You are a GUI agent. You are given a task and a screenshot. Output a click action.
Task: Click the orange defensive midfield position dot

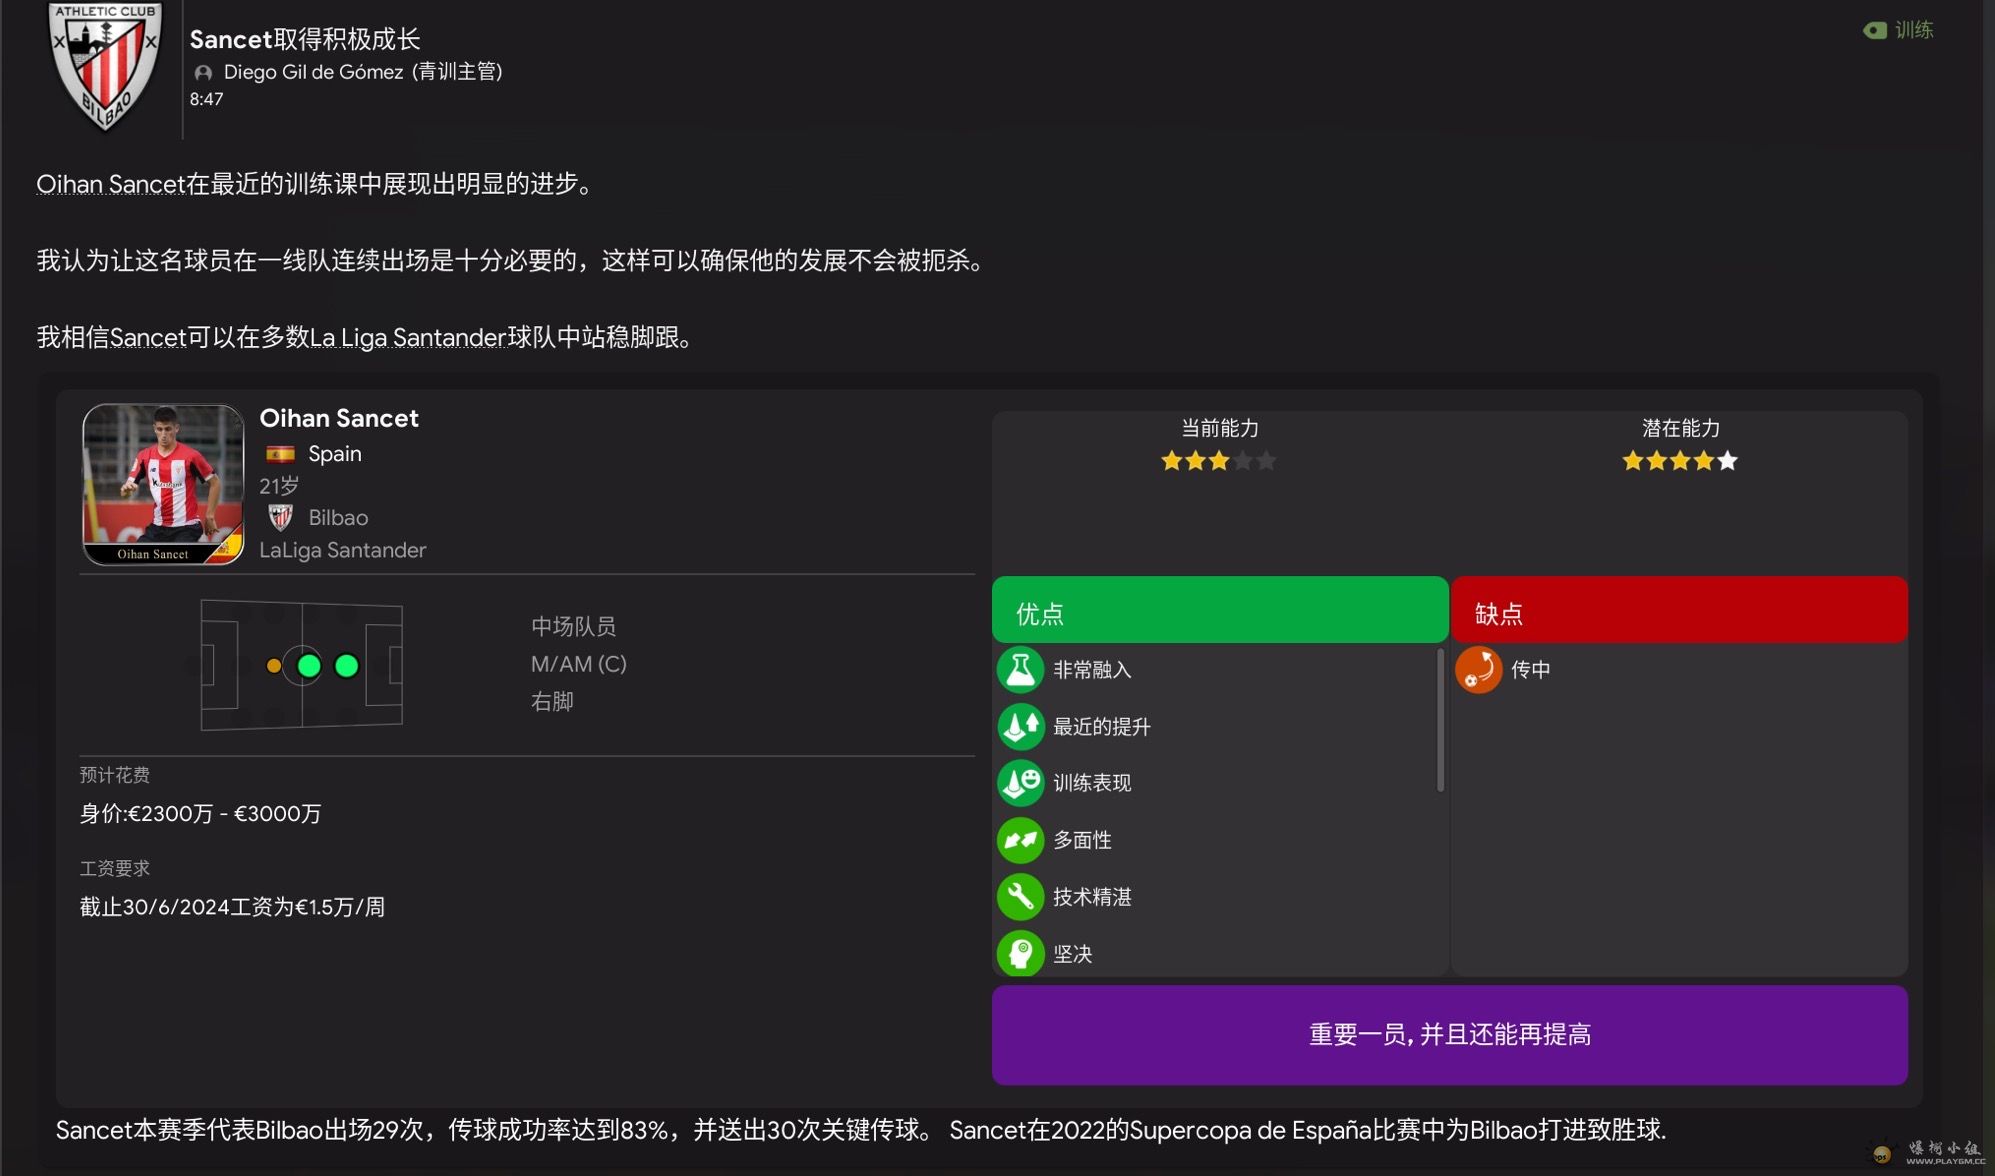pos(274,666)
